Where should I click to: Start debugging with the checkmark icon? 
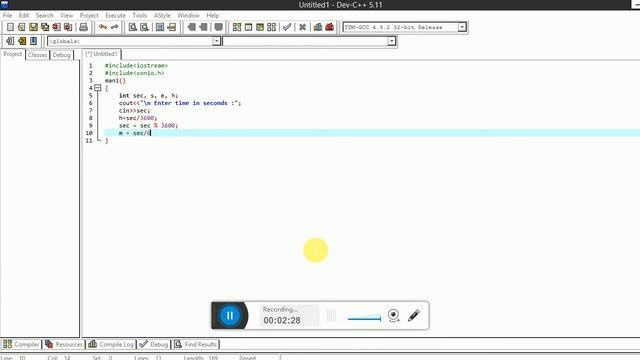tap(287, 27)
